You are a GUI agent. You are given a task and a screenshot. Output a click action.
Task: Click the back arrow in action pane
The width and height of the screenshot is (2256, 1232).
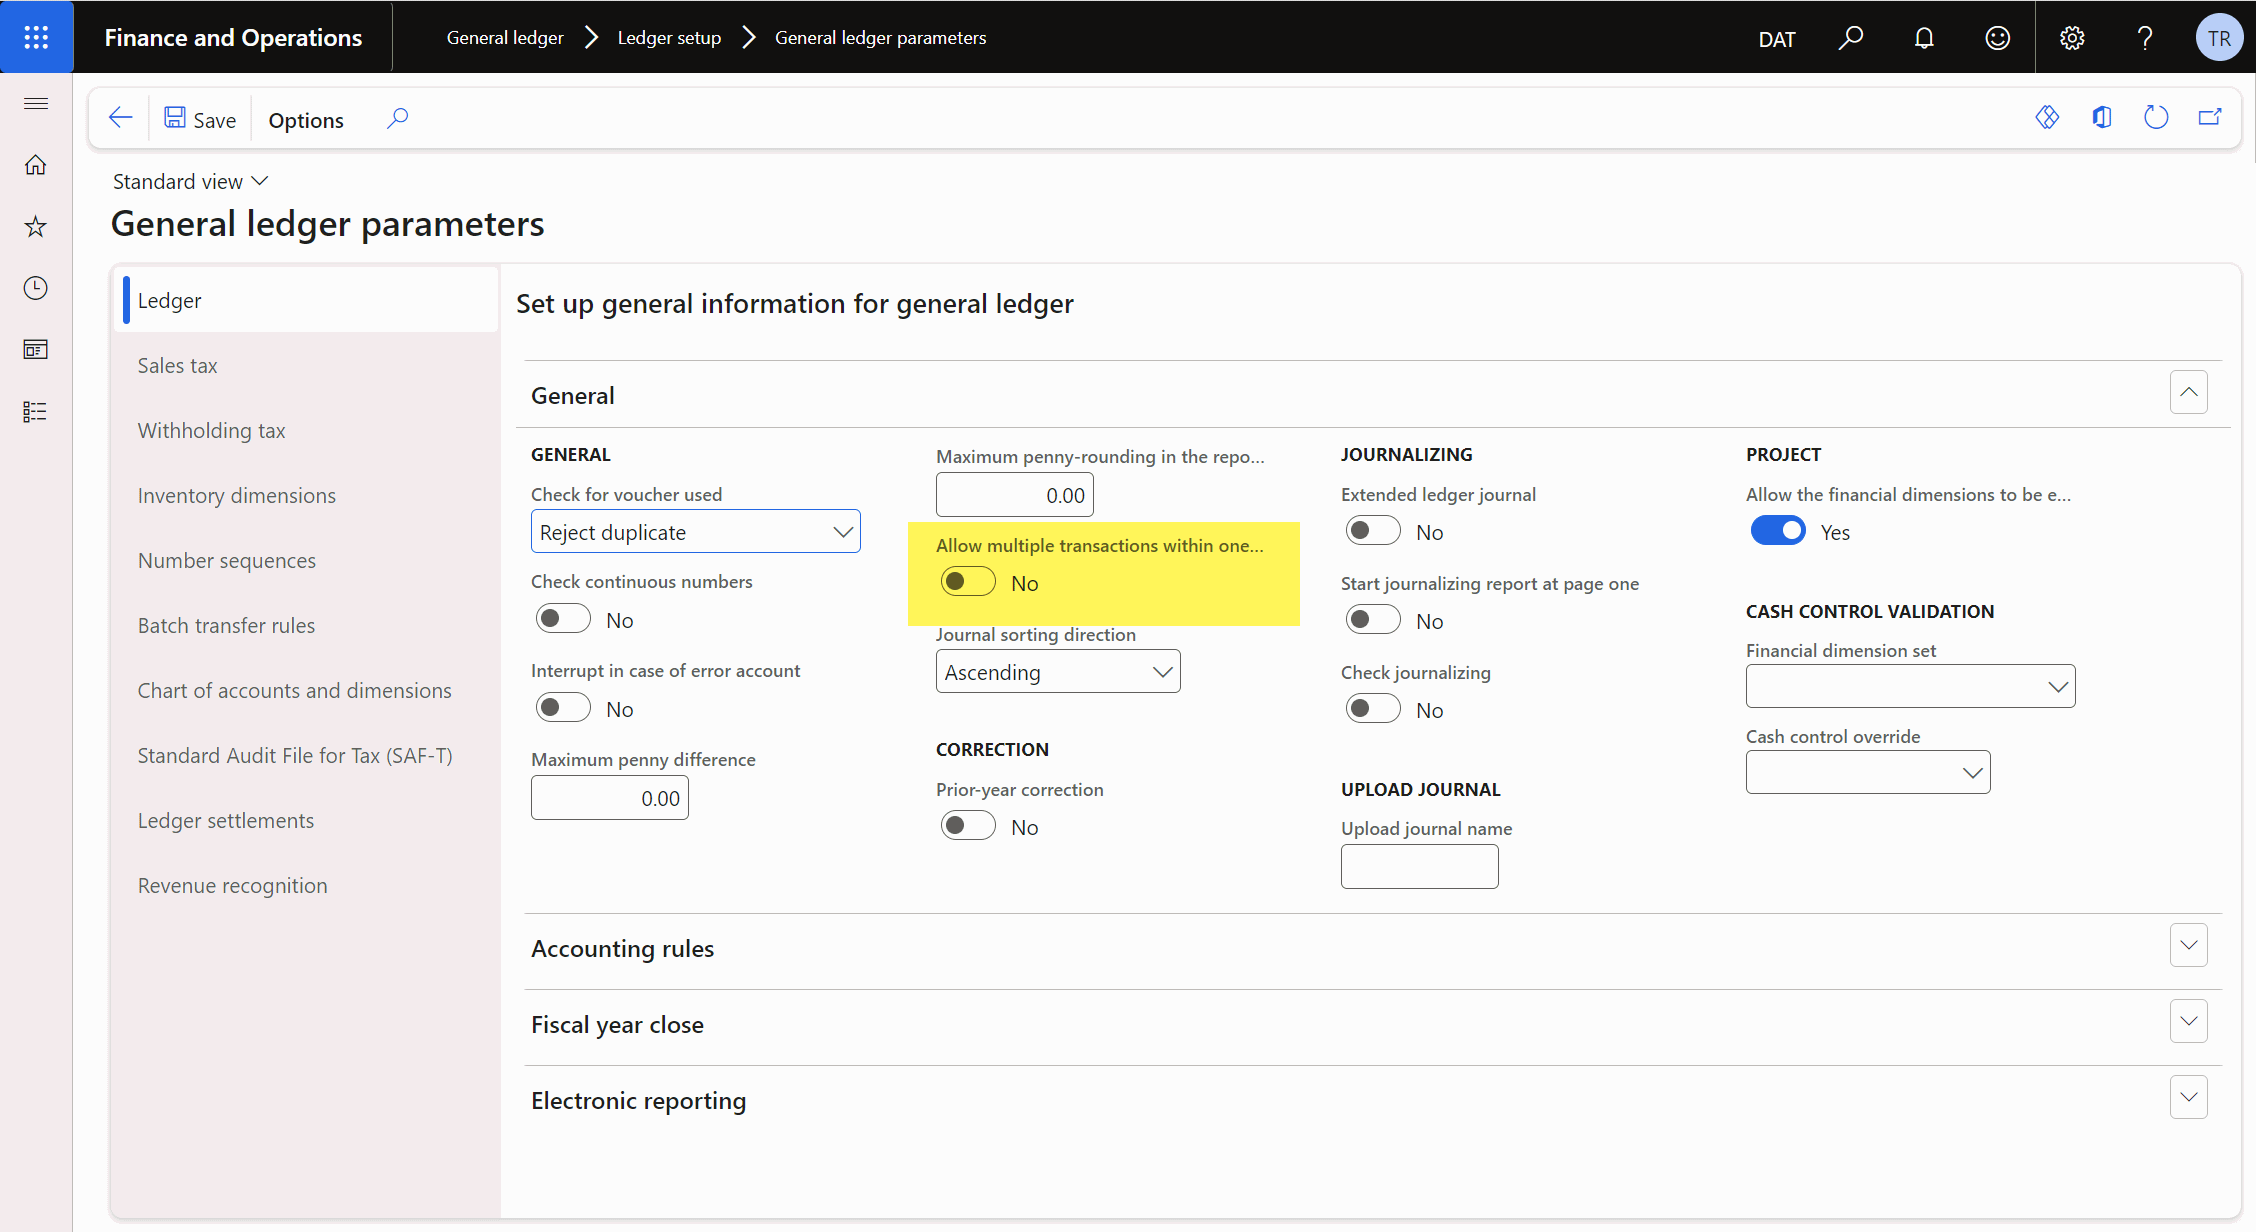click(x=121, y=118)
